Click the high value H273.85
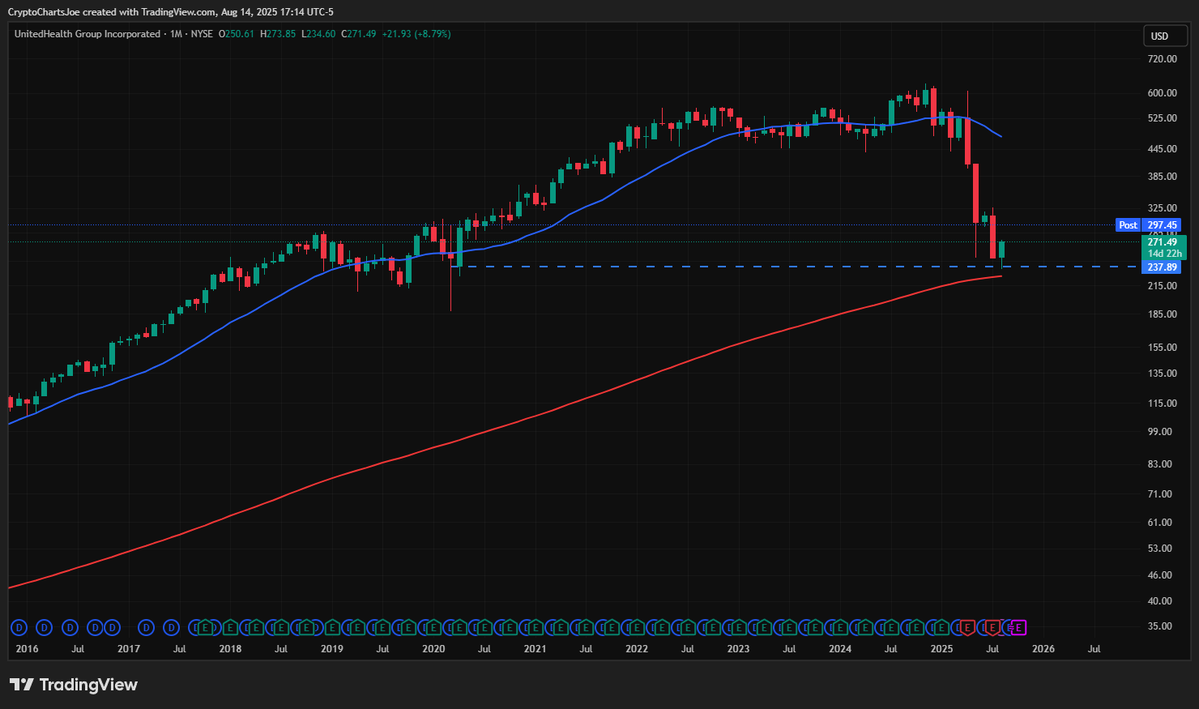The image size is (1199, 709). pyautogui.click(x=278, y=34)
